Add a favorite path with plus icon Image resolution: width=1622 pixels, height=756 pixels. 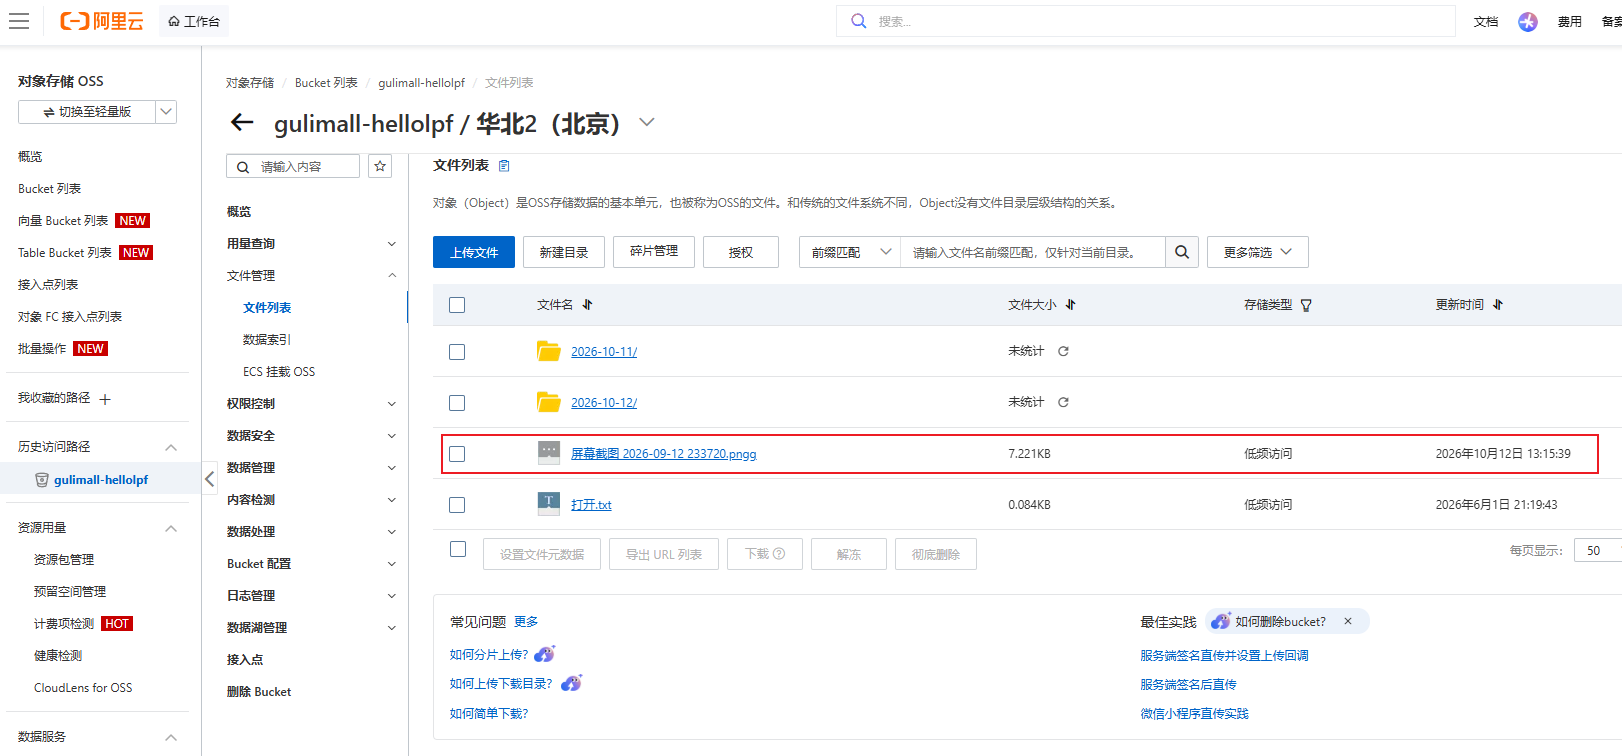click(105, 399)
